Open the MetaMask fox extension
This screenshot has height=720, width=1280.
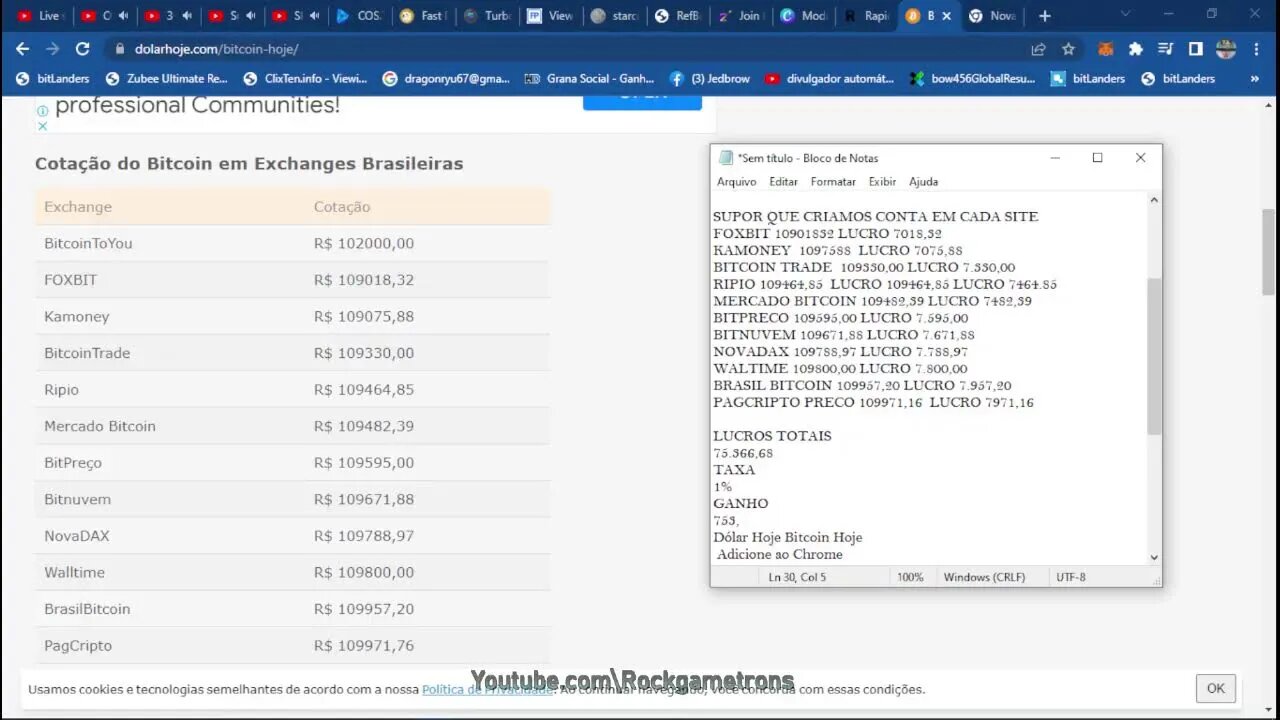click(1106, 49)
